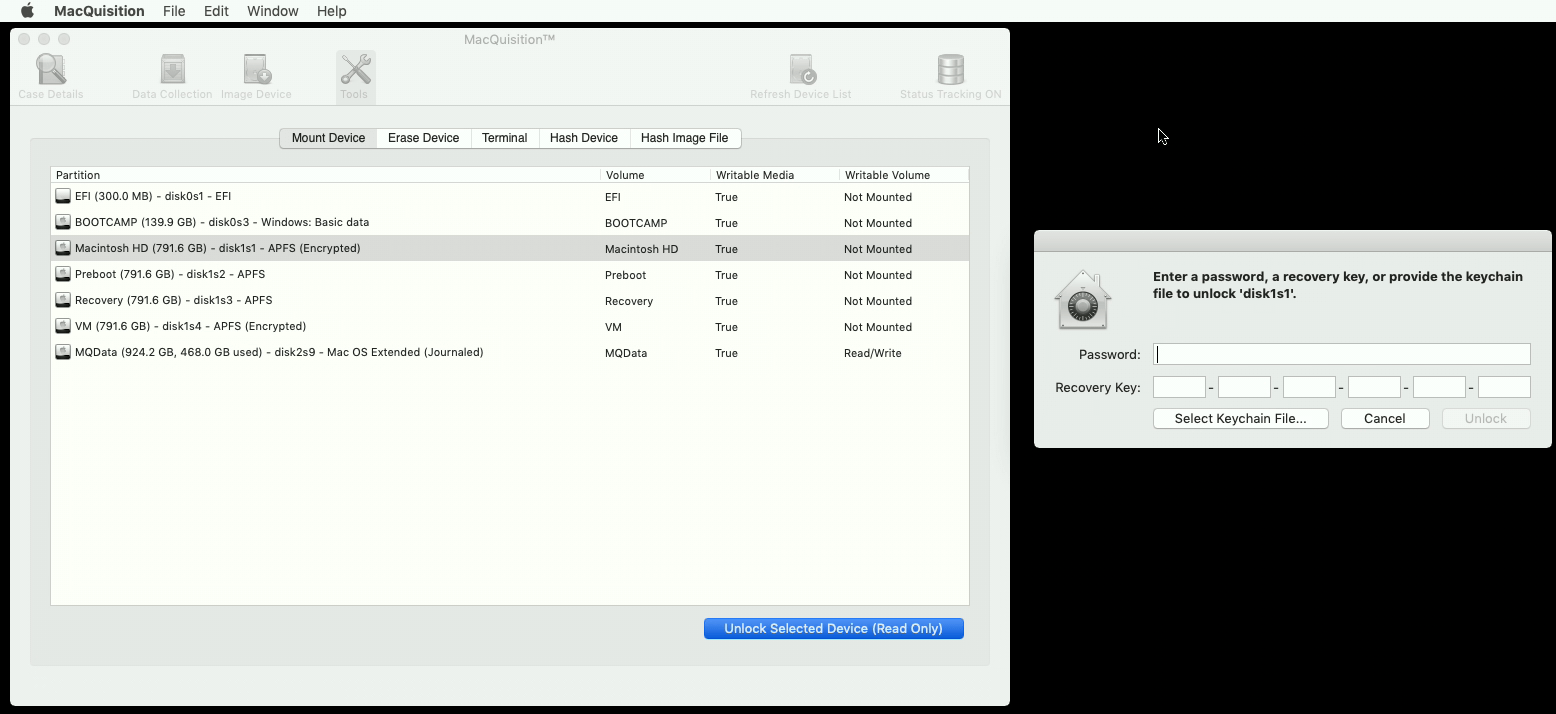This screenshot has width=1556, height=714.
Task: Click the Apple menu icon
Action: pos(27,11)
